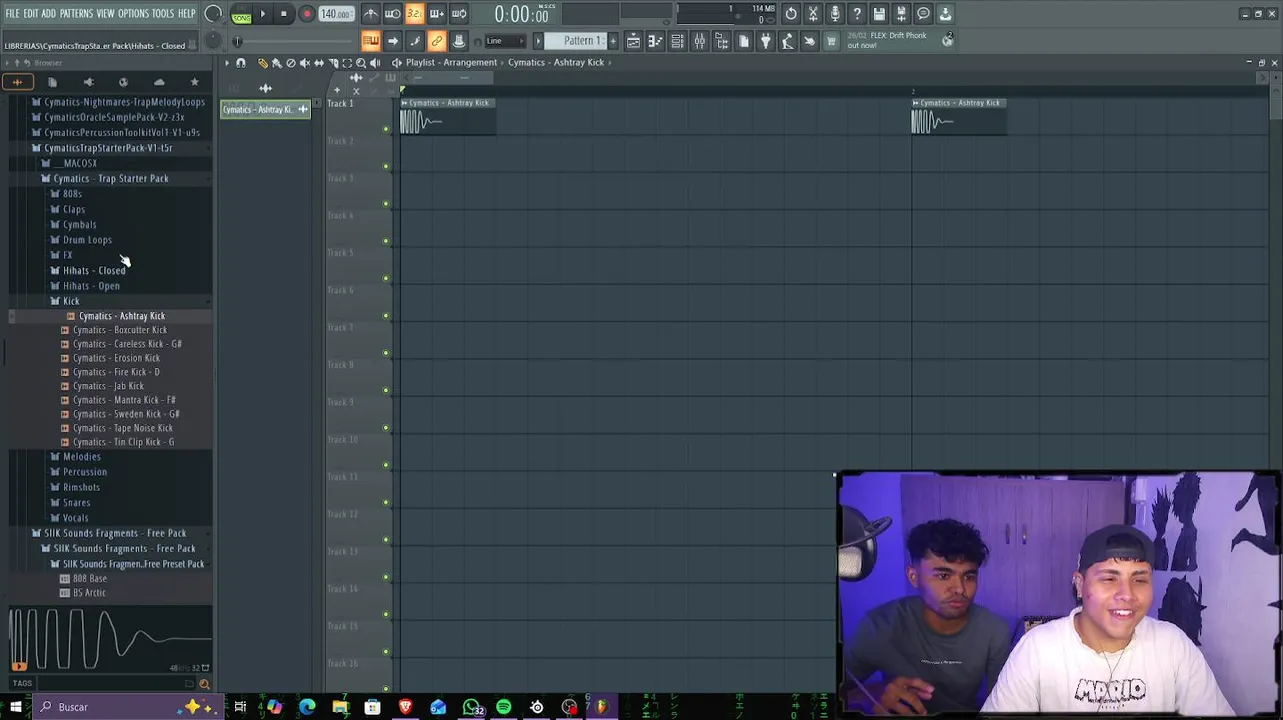The width and height of the screenshot is (1283, 720).
Task: Collapse the Kick folder
Action: pyautogui.click(x=71, y=301)
